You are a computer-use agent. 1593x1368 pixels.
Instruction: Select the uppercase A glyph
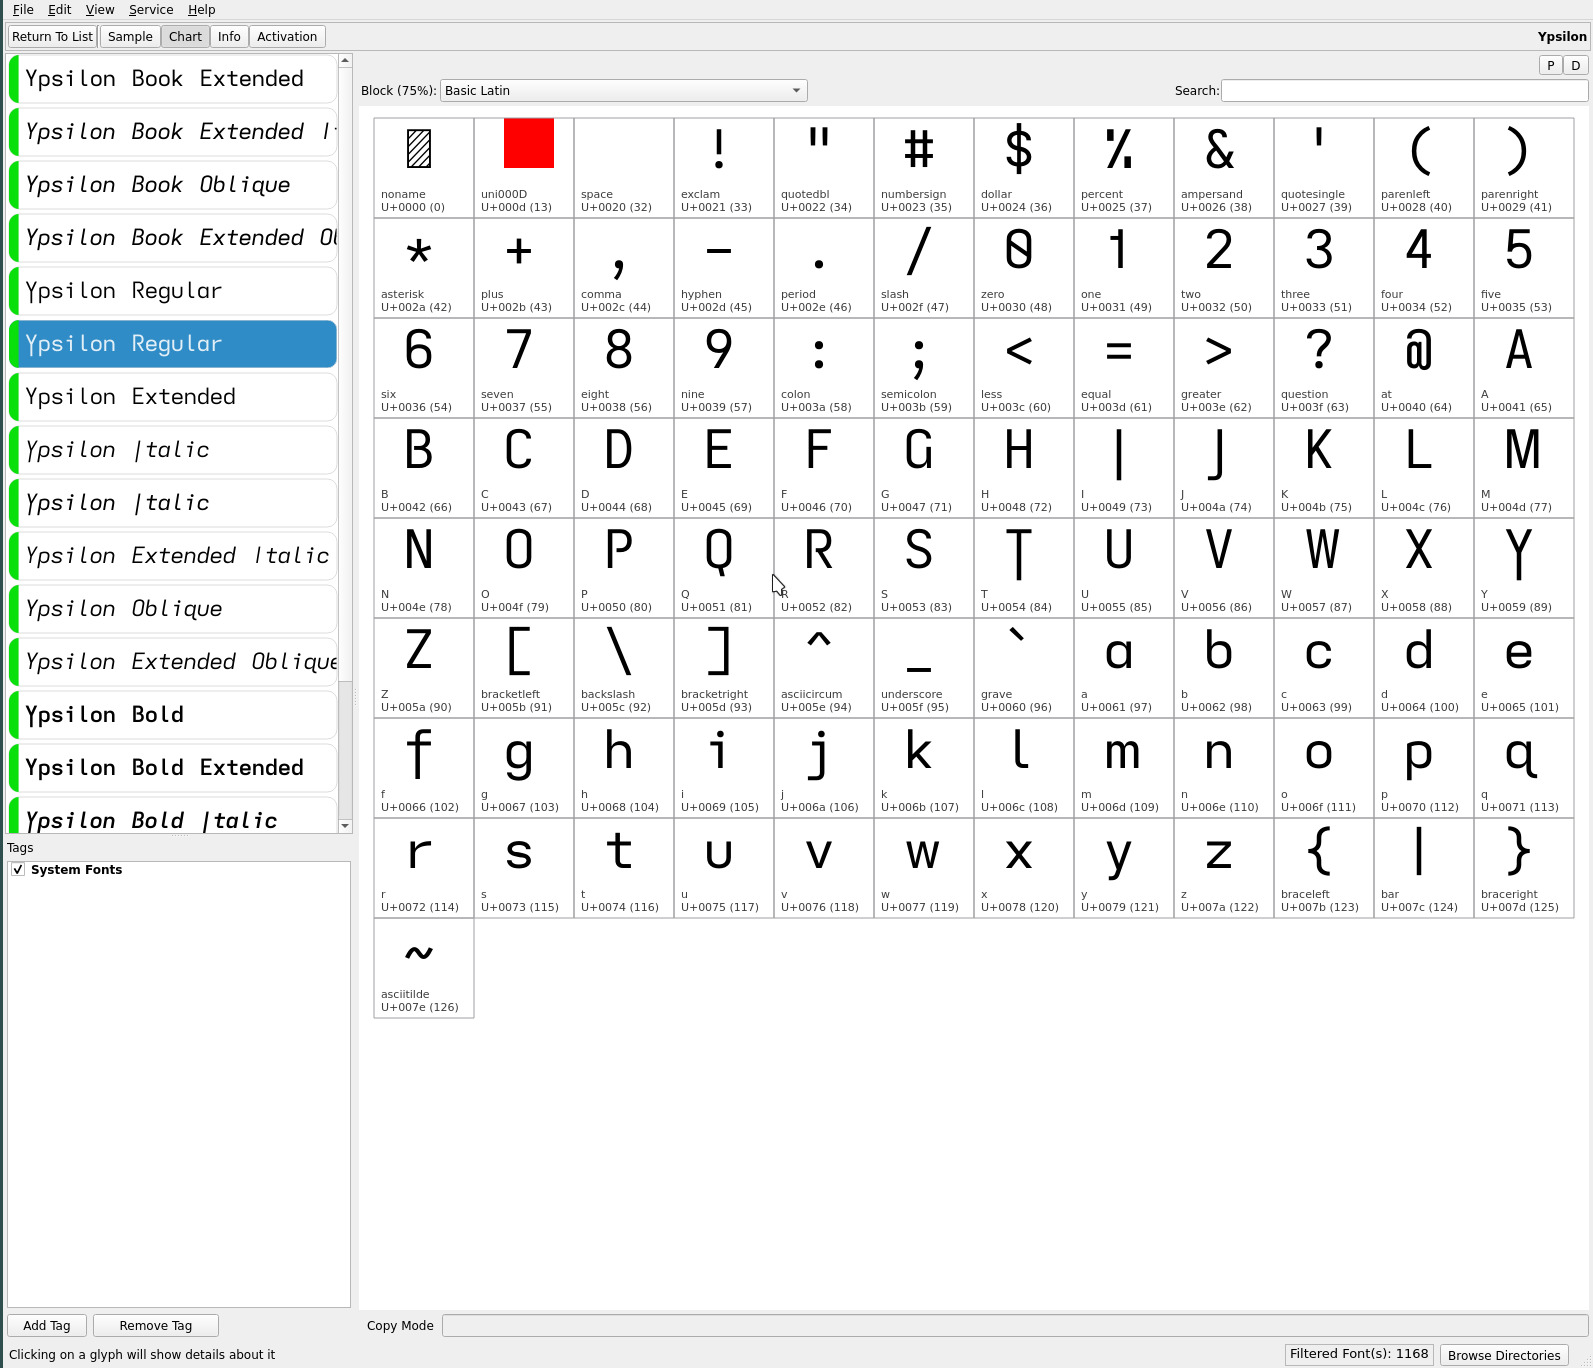pyautogui.click(x=1524, y=368)
